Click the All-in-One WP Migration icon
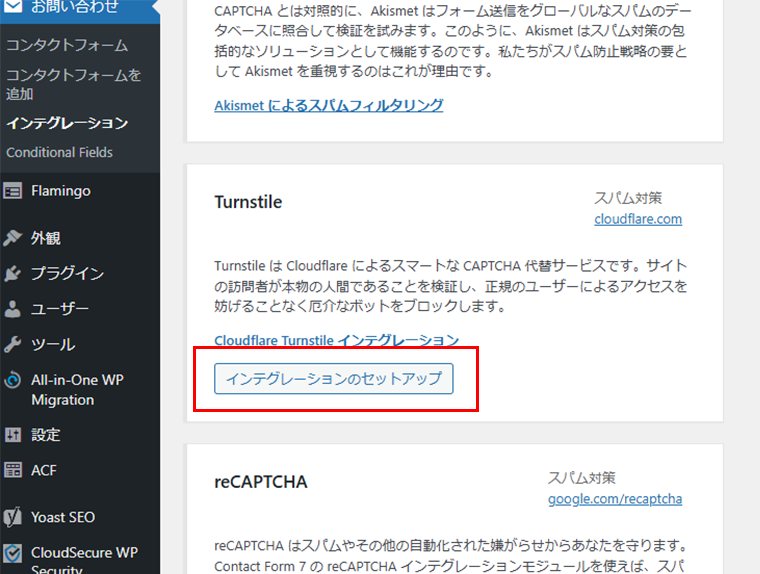 [x=13, y=380]
